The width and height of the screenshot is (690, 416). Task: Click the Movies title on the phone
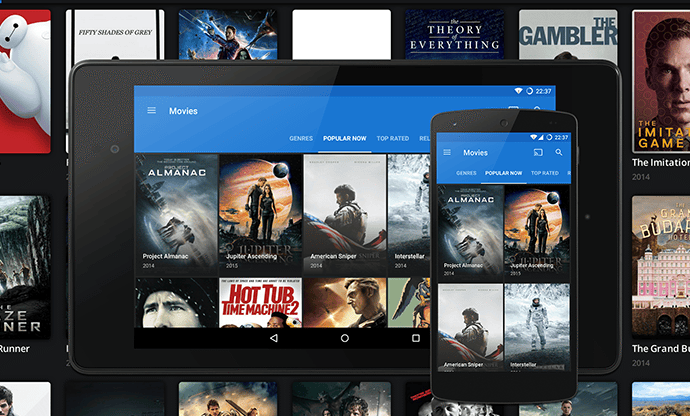(x=475, y=153)
